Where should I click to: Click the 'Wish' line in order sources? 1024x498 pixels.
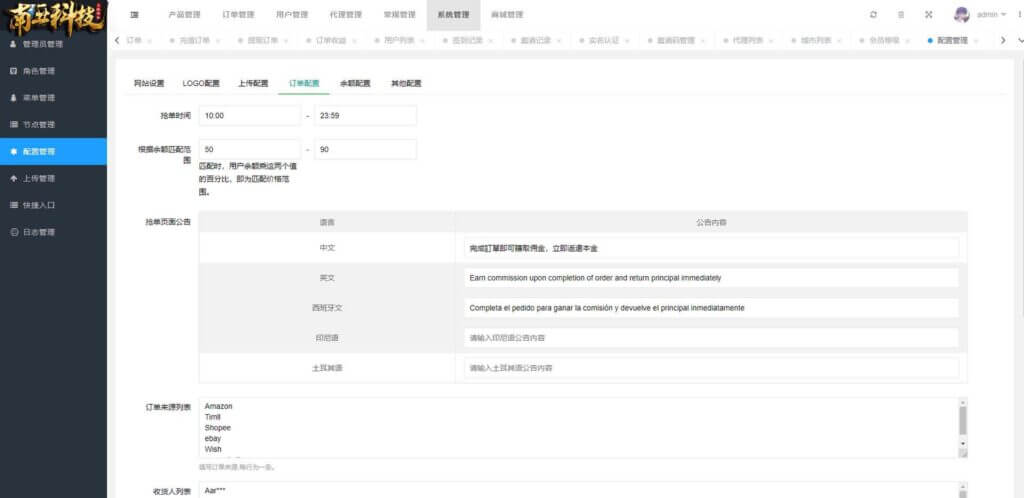tap(213, 449)
